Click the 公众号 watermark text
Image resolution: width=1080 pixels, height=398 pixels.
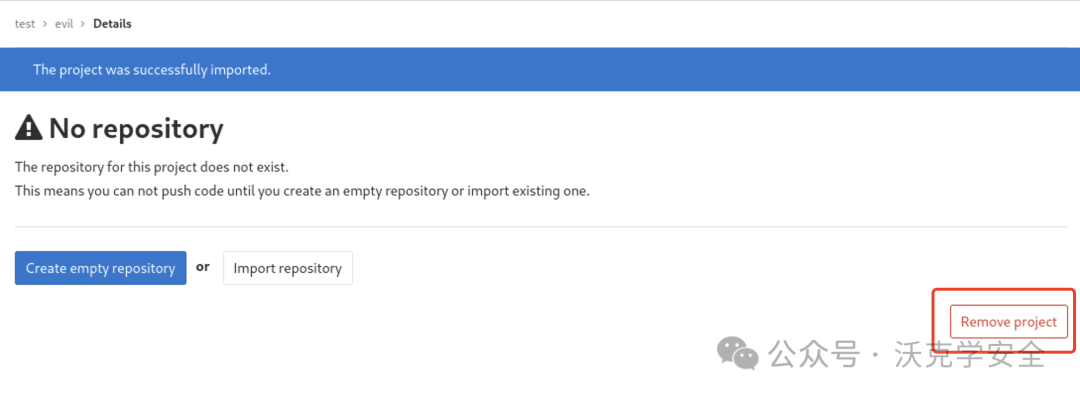(814, 355)
